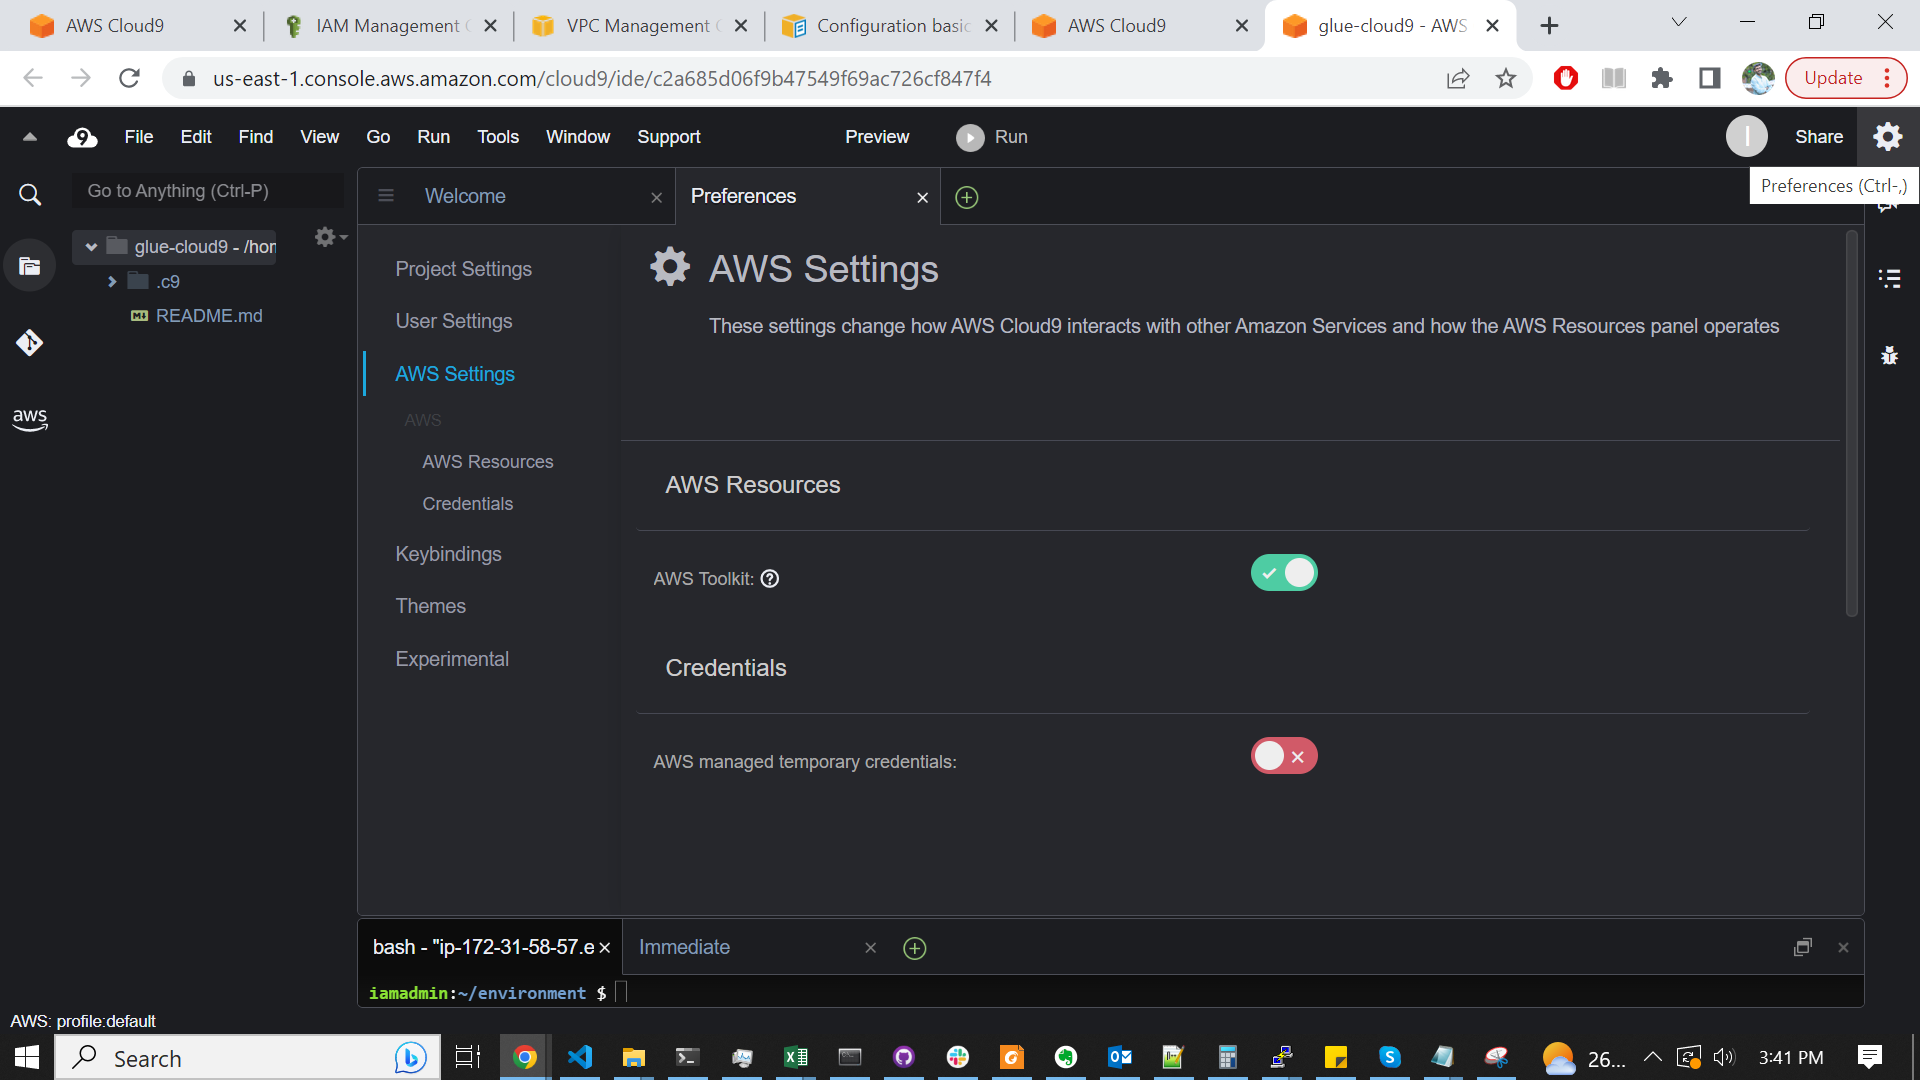Open the Support menu

point(669,137)
